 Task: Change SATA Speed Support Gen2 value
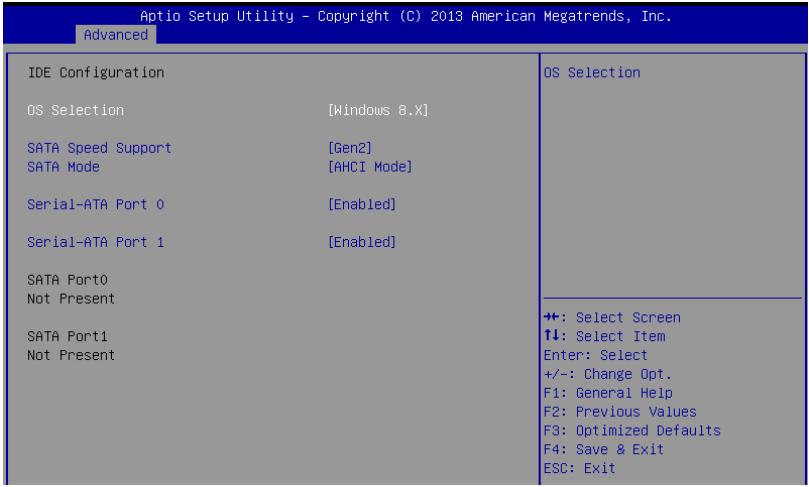pyautogui.click(x=350, y=148)
